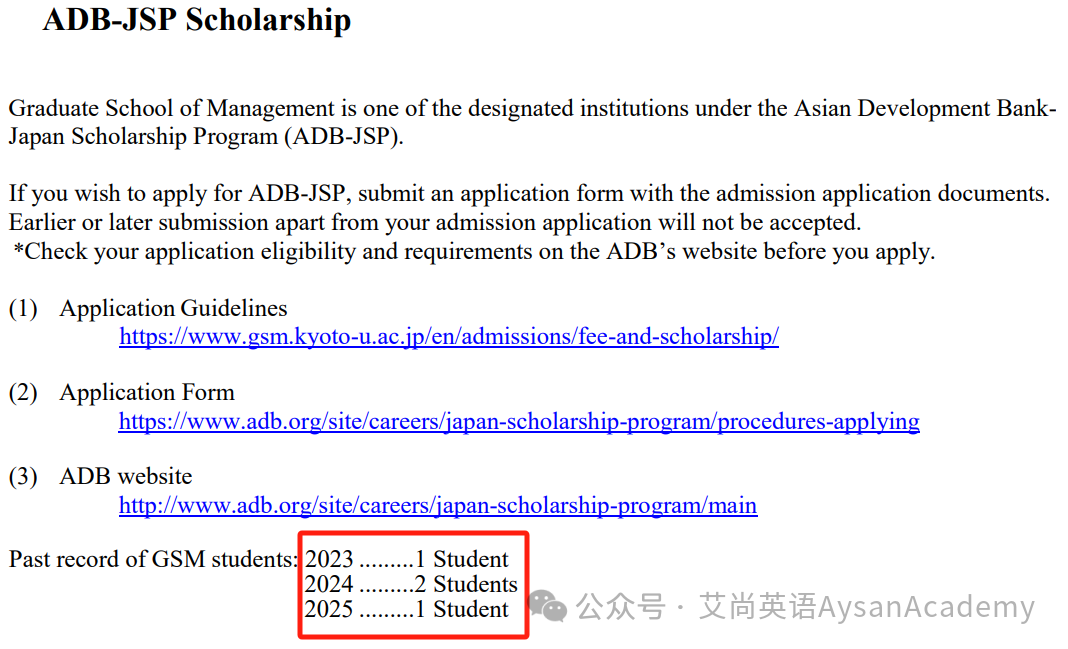This screenshot has width=1068, height=649.
Task: Open the ADB japan-scholarship-program/main link
Action: click(438, 505)
